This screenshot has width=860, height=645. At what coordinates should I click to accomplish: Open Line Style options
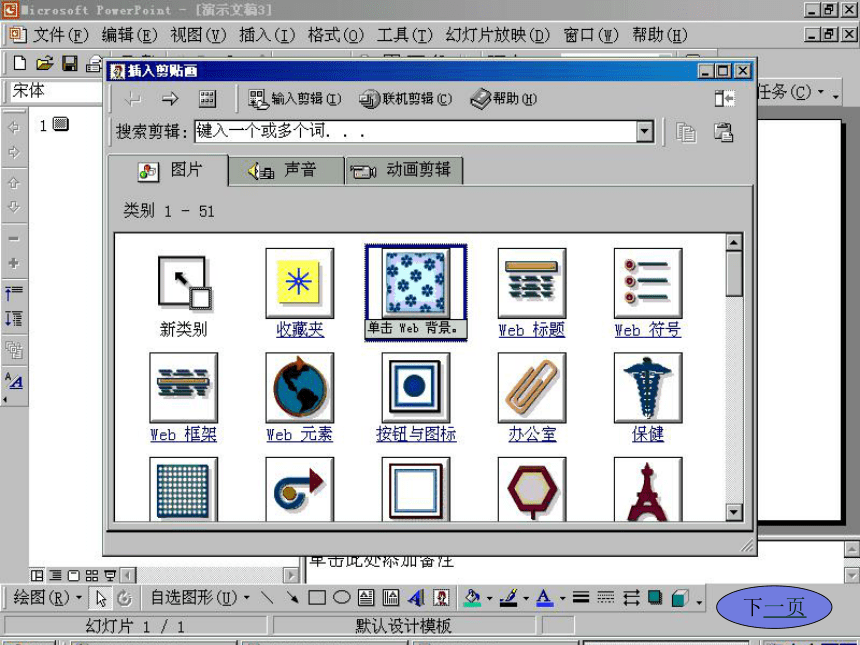(x=581, y=597)
